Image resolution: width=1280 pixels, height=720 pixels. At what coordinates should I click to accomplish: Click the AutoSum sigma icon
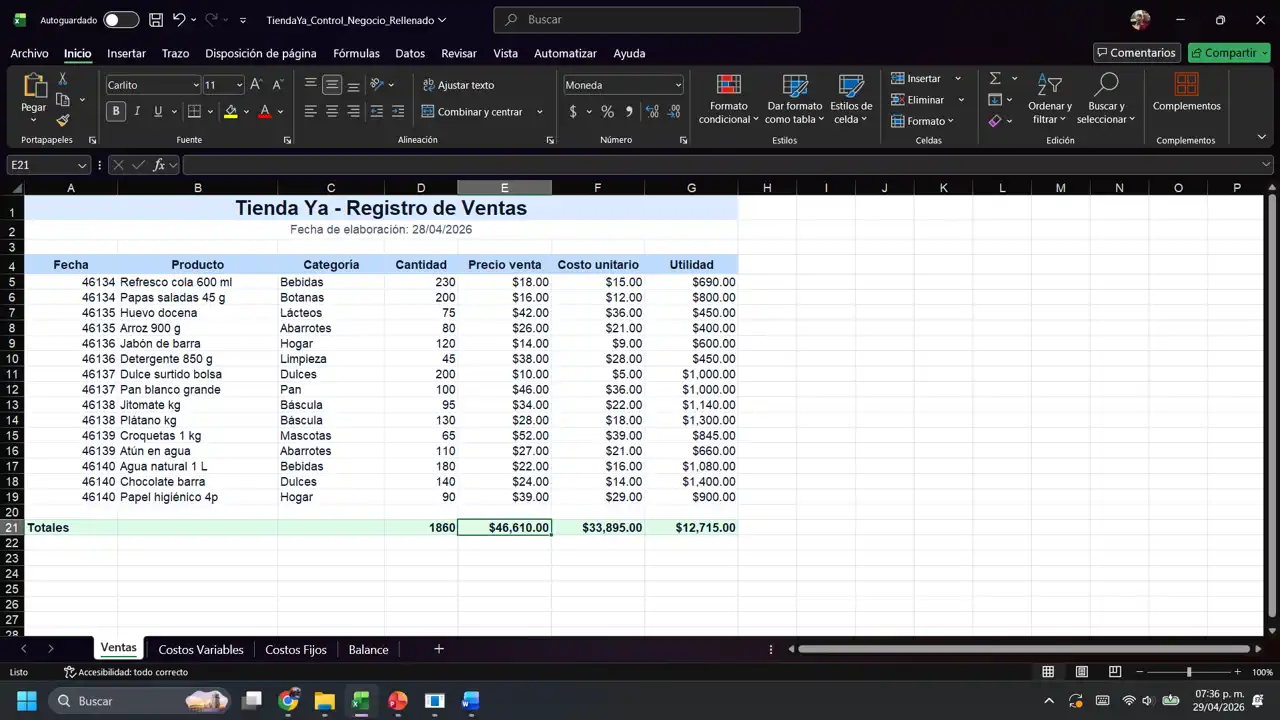[995, 78]
